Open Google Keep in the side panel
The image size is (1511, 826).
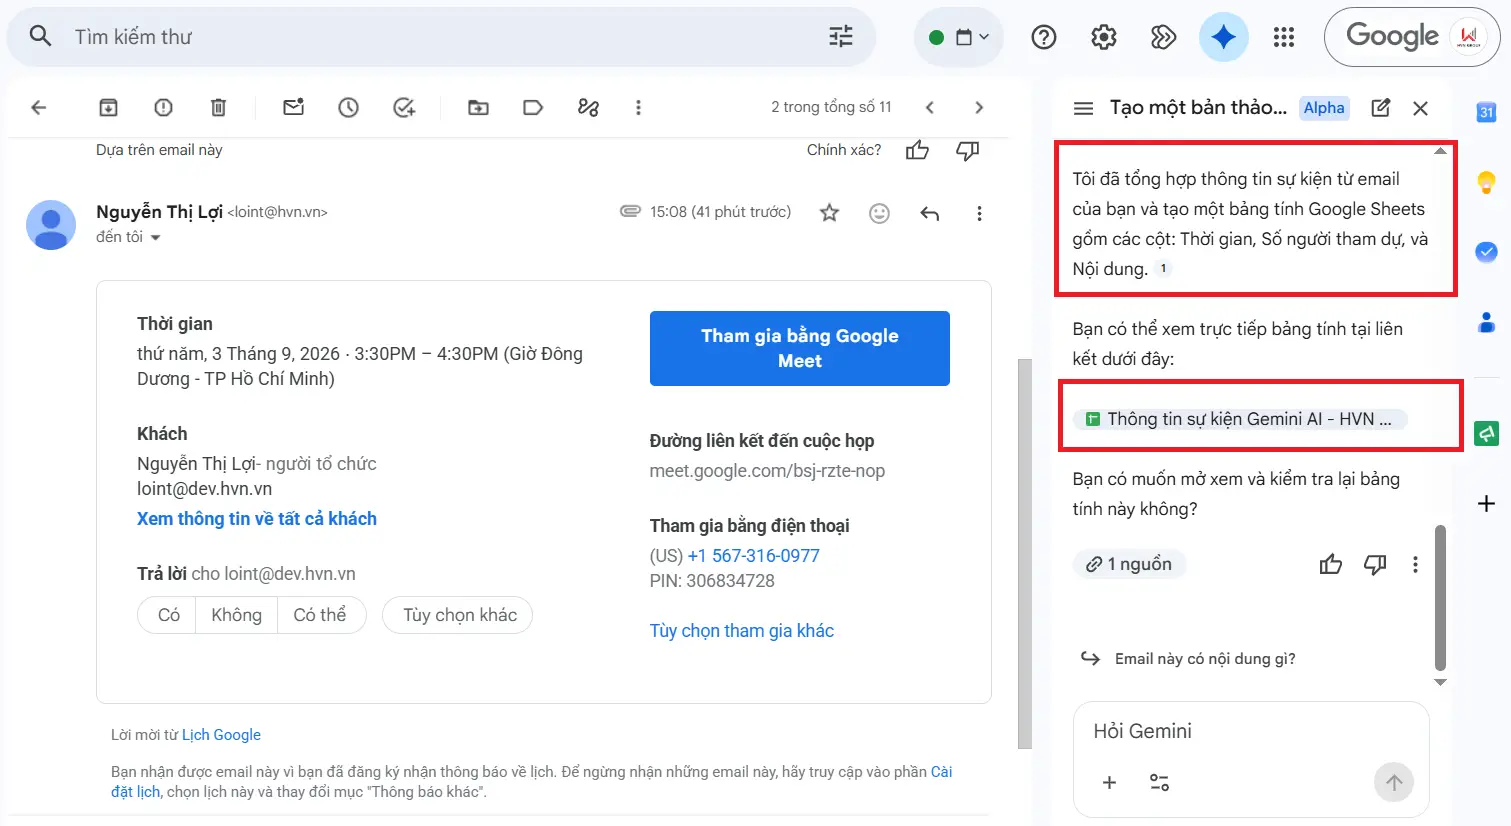[x=1486, y=182]
